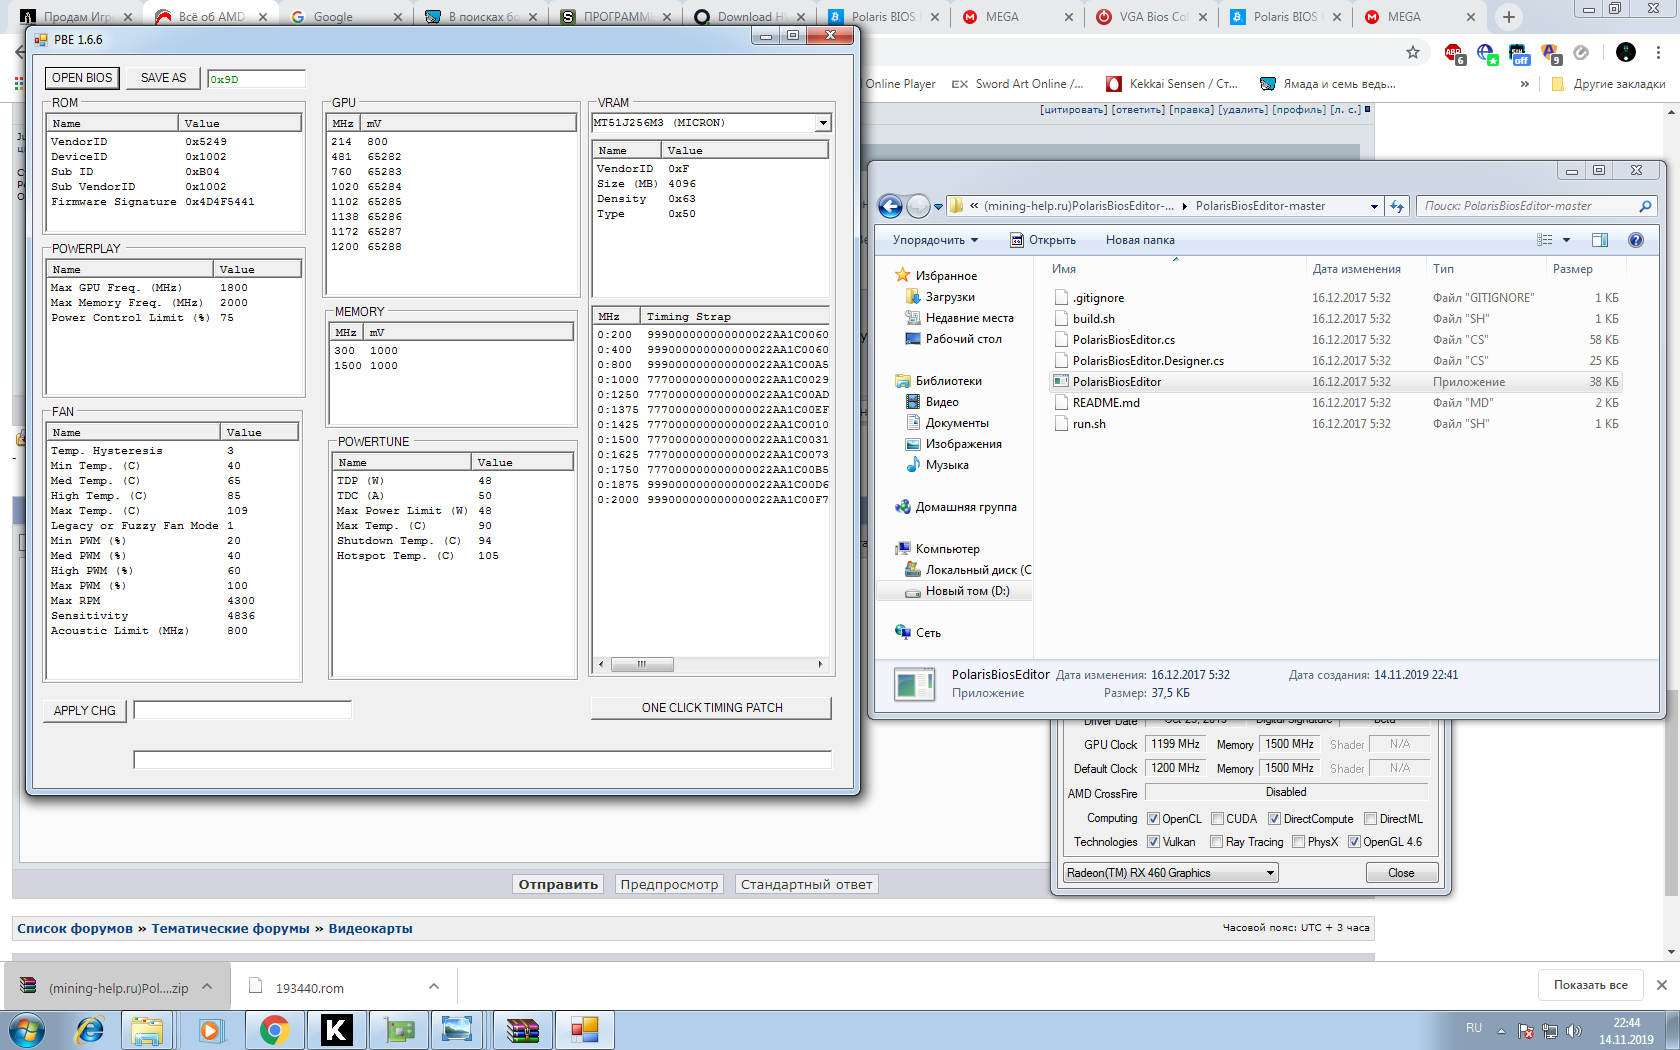Open Windows Media Player from the taskbar
Viewport: 1680px width, 1050px height.
[x=210, y=1030]
